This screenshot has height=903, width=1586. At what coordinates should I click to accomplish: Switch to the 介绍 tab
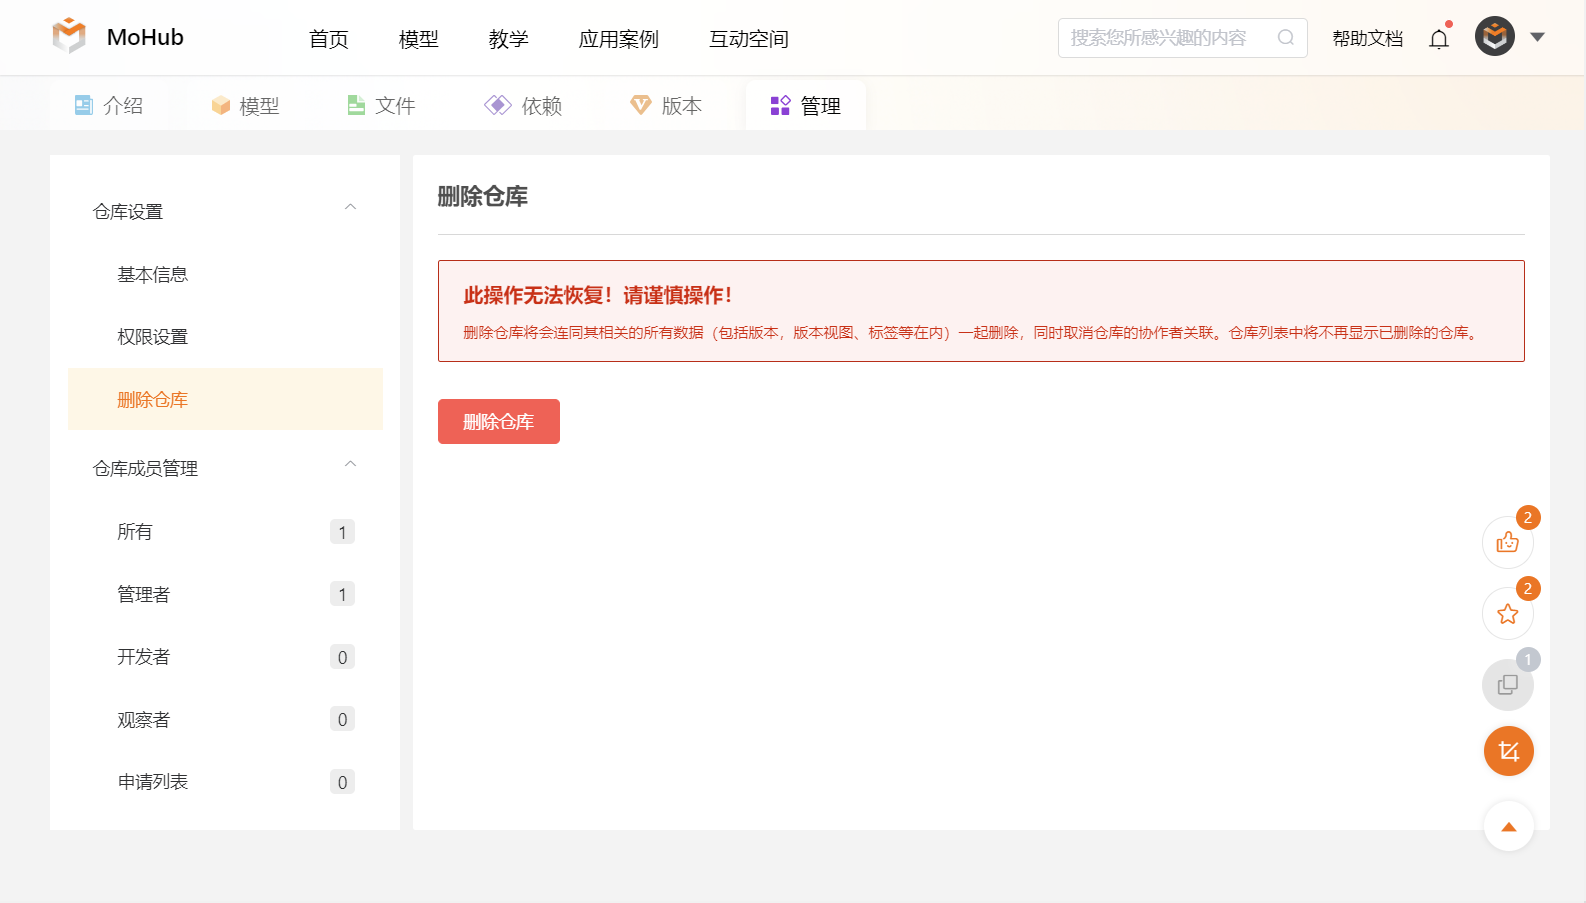click(x=109, y=105)
